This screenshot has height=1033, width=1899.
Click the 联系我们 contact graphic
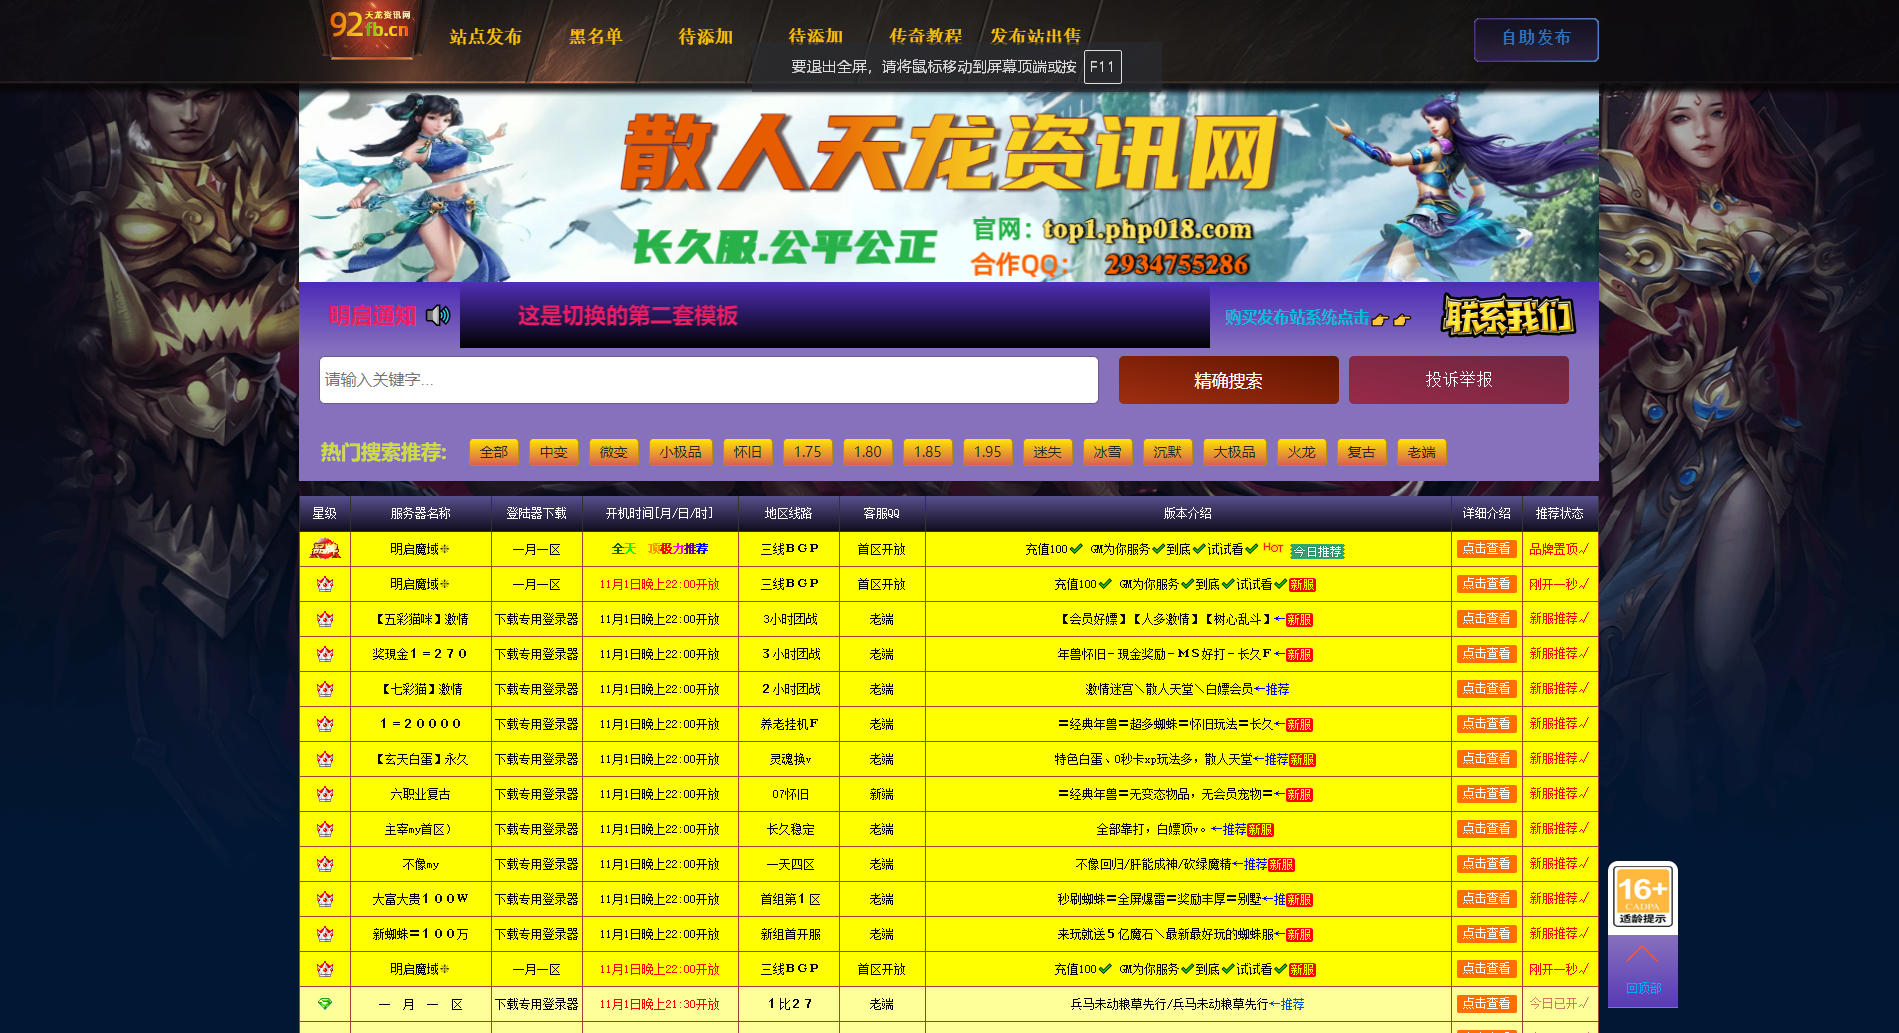click(x=1507, y=316)
